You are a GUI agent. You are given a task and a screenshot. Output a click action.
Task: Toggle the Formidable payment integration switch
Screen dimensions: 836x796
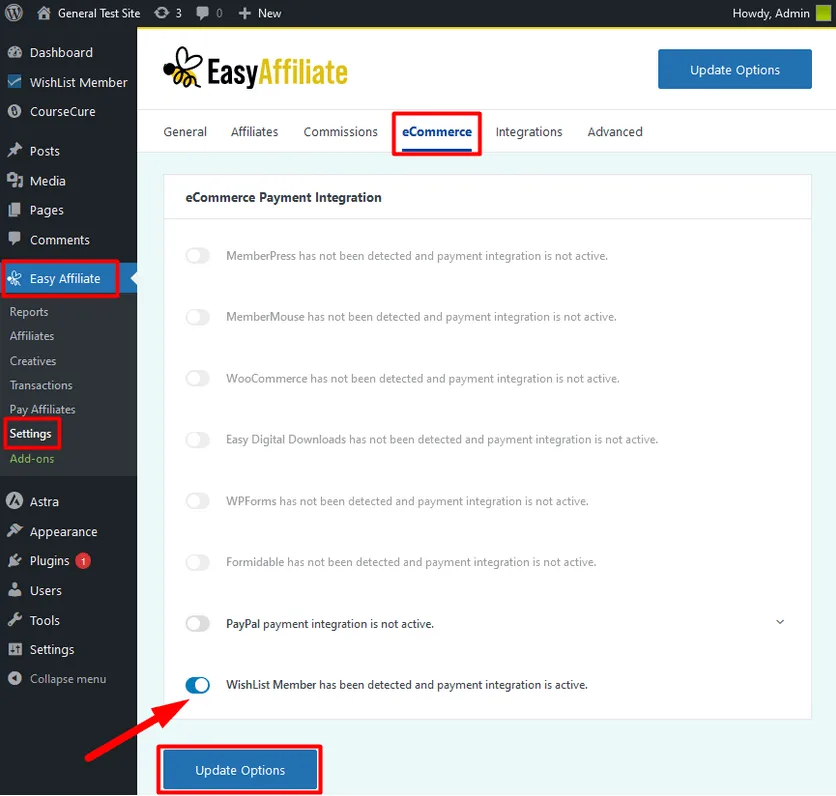(x=197, y=562)
